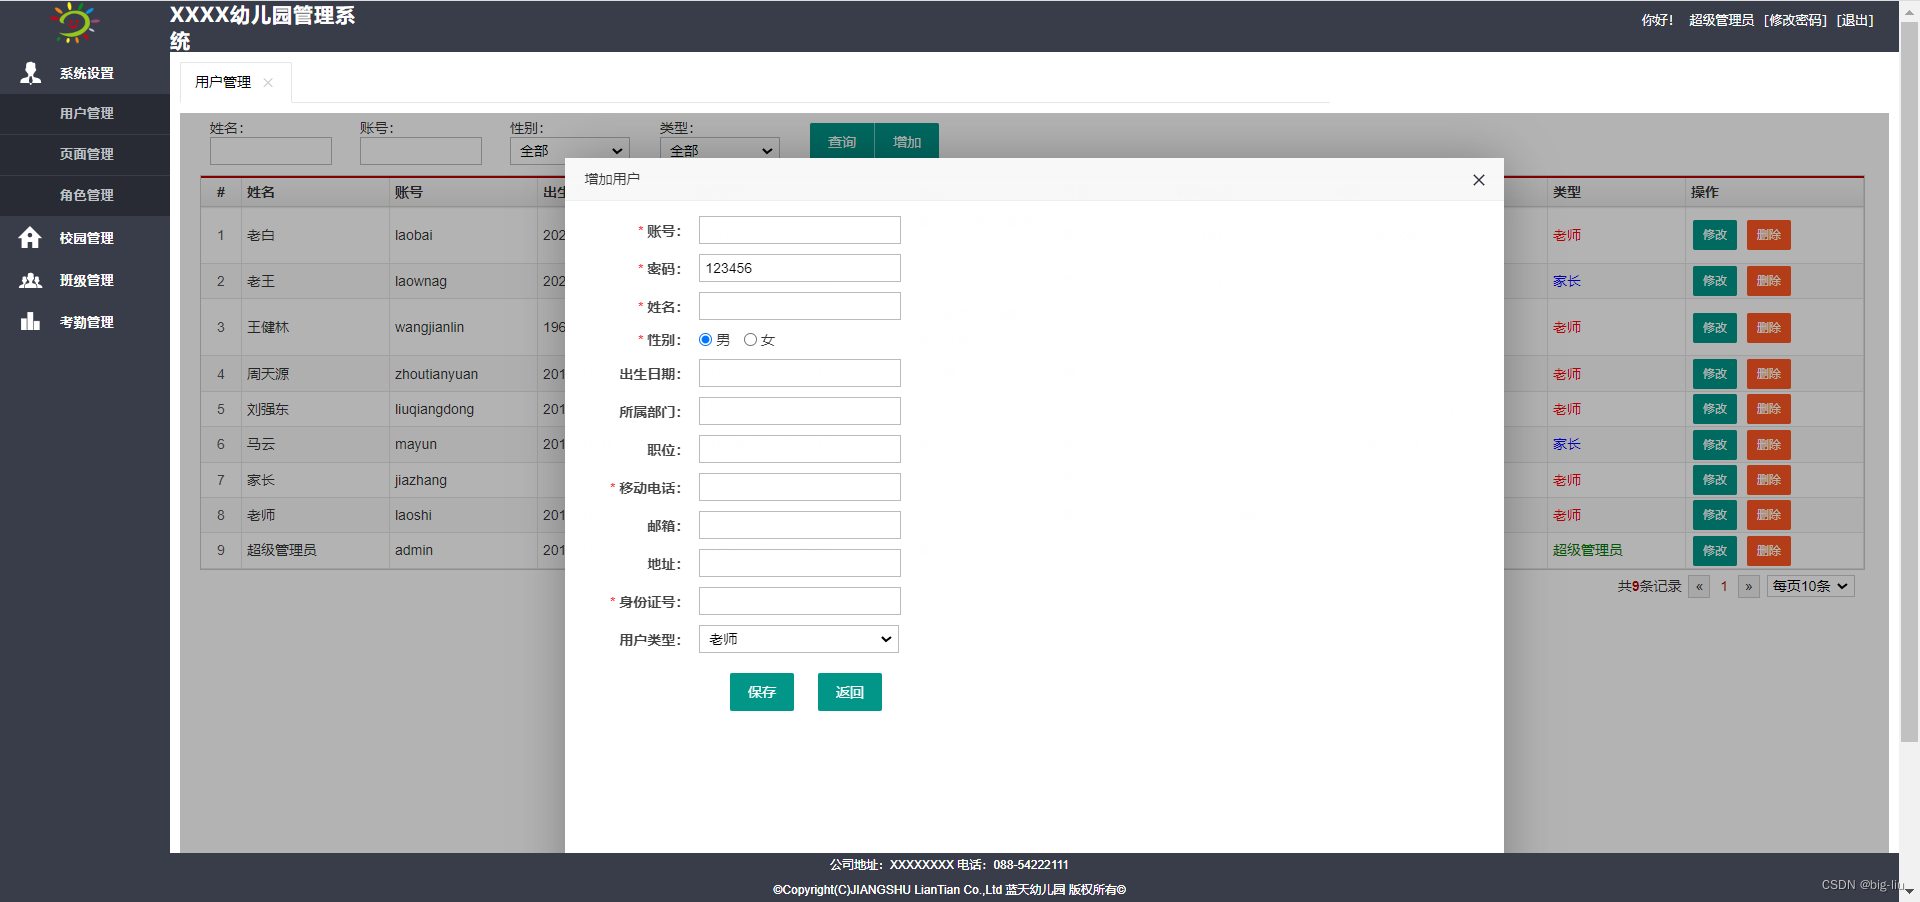Expand the 系统设置 sidebar menu
The width and height of the screenshot is (1920, 902).
pos(85,73)
